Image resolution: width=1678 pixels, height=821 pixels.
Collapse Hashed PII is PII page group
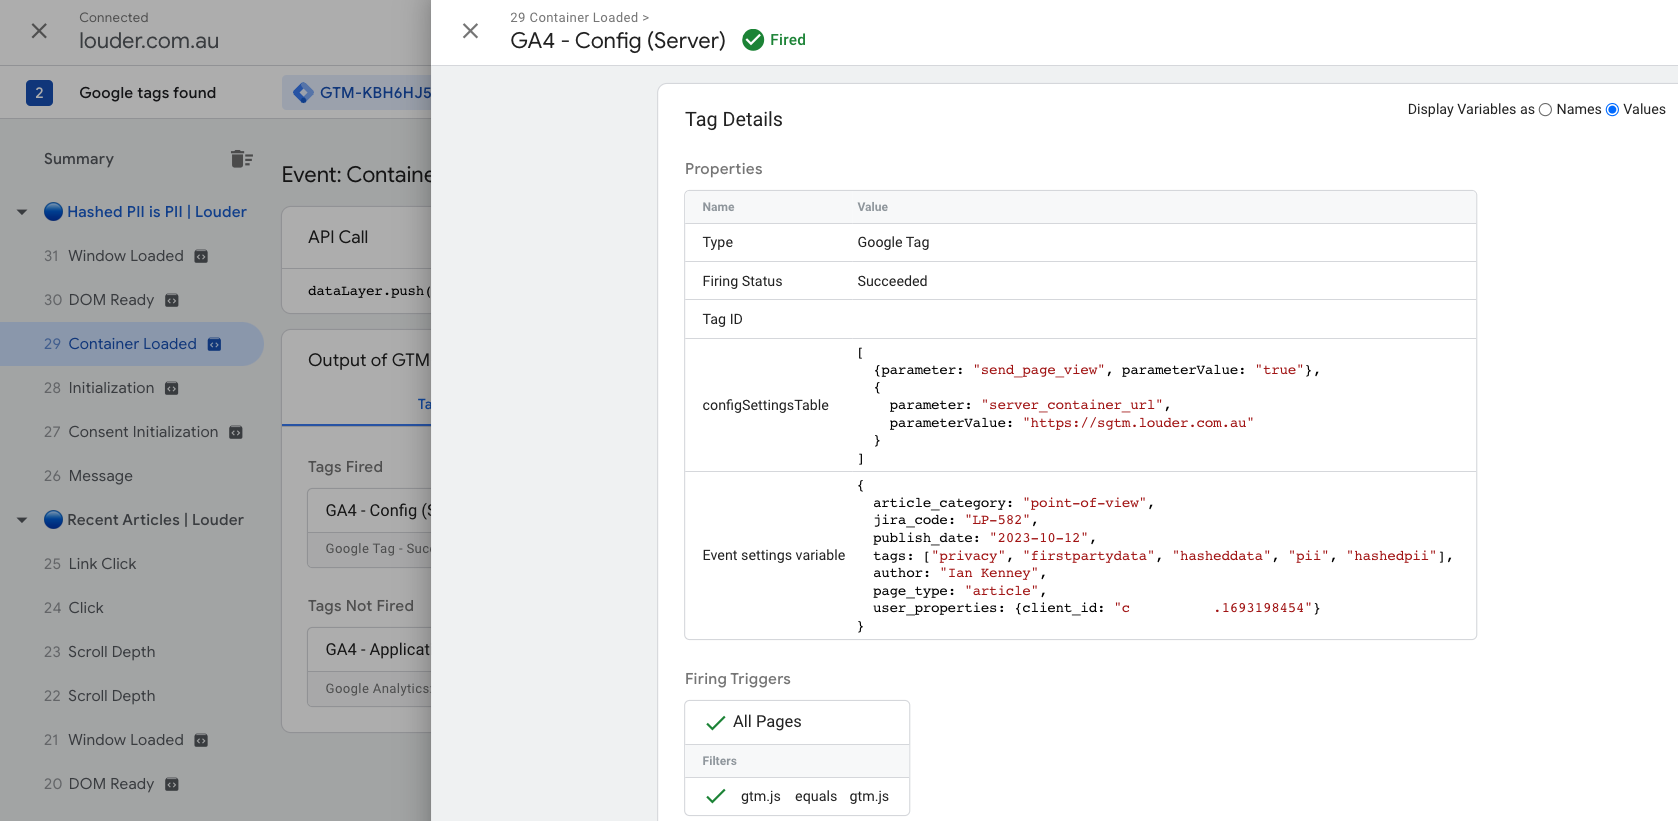click(x=22, y=212)
